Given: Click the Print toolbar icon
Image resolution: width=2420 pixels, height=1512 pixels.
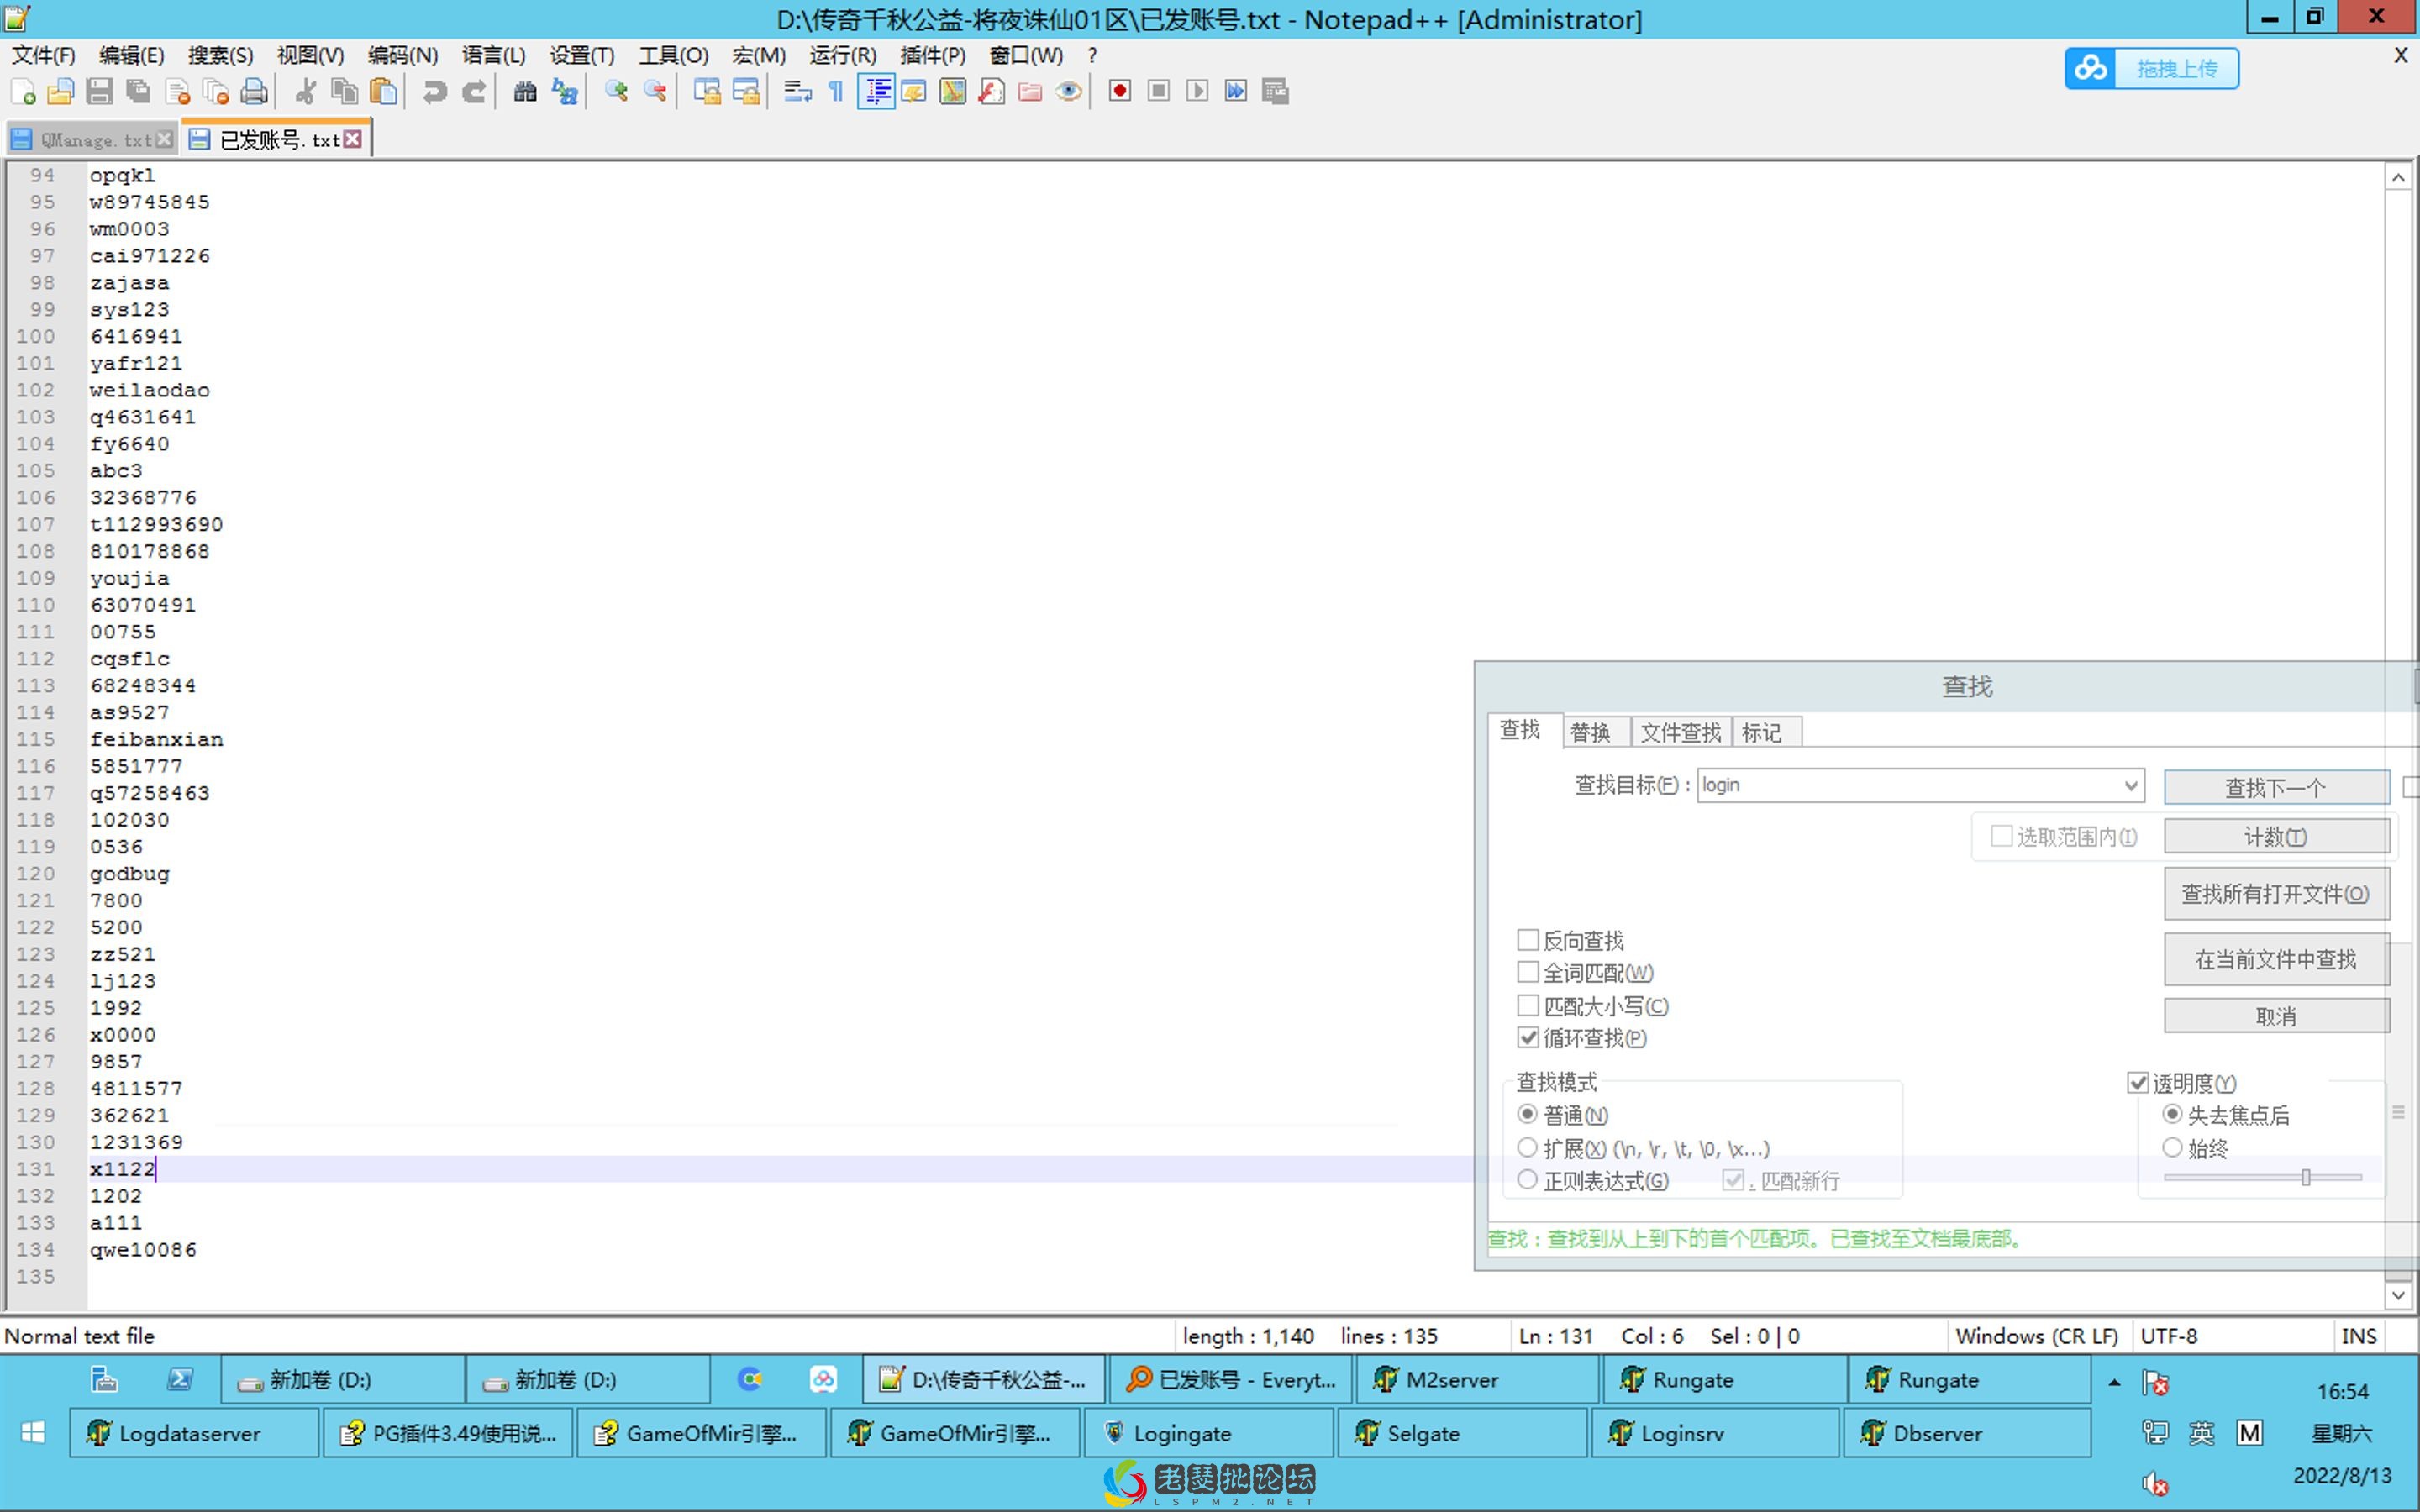Looking at the screenshot, I should pos(255,92).
